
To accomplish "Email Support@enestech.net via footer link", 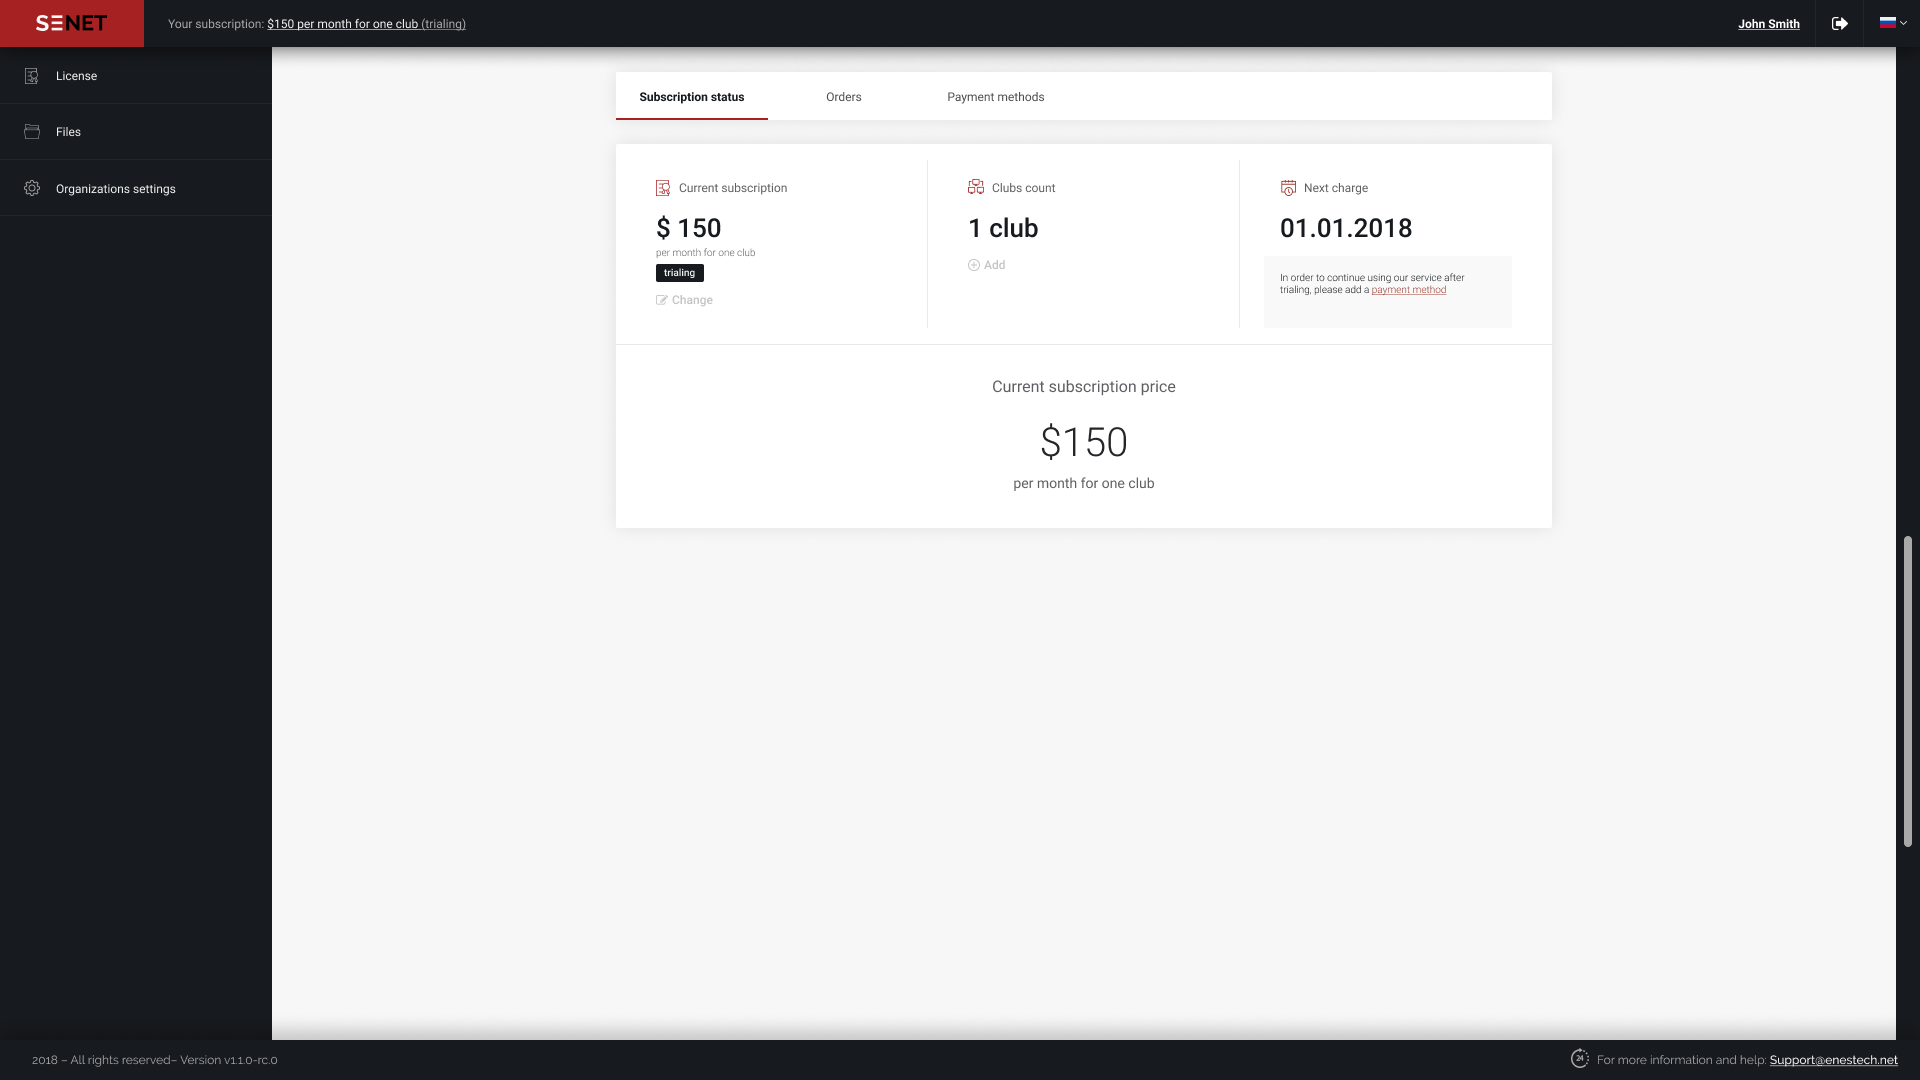I will (x=1833, y=1060).
